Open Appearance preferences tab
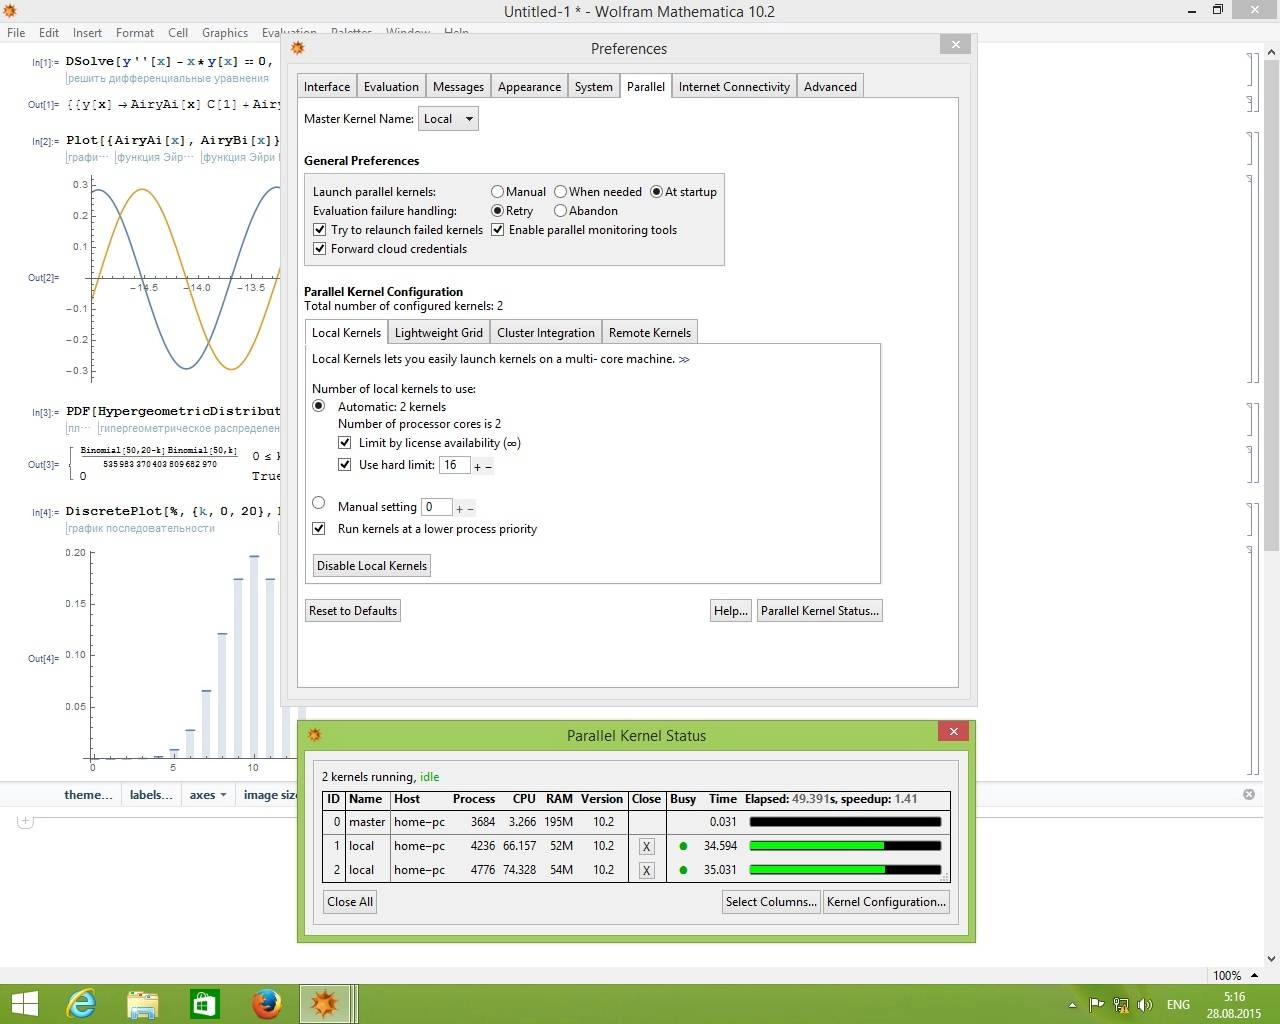Image resolution: width=1280 pixels, height=1024 pixels. click(x=529, y=87)
